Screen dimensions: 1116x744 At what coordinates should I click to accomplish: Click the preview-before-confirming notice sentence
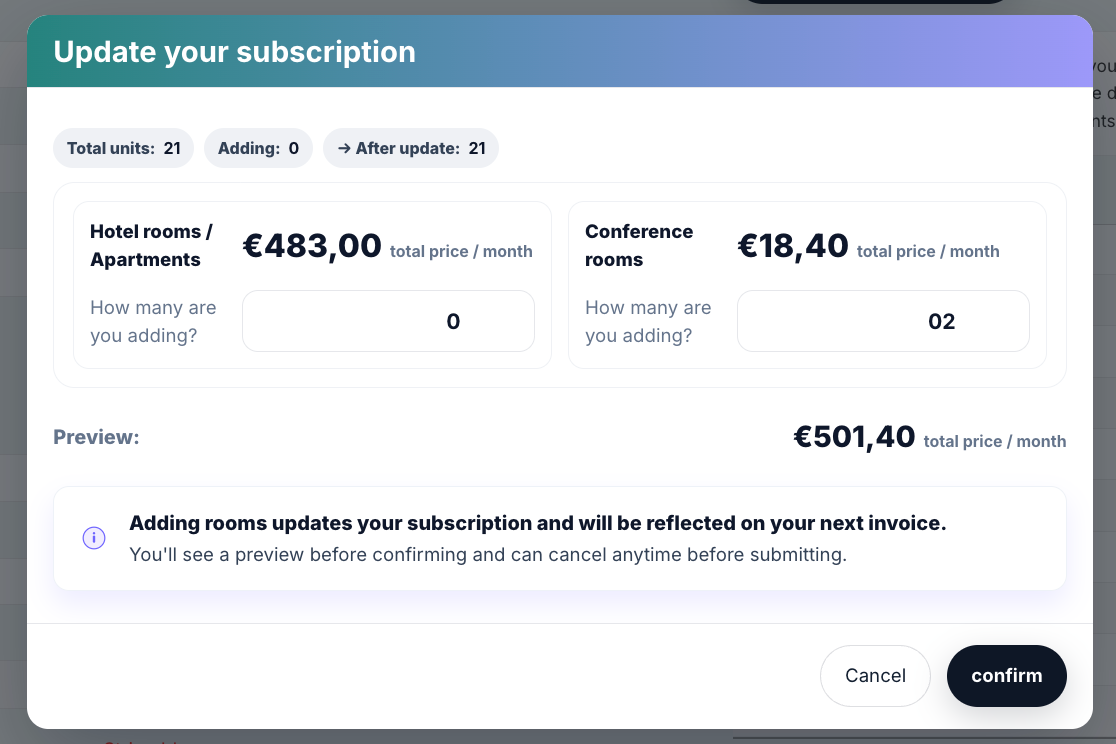(x=488, y=554)
